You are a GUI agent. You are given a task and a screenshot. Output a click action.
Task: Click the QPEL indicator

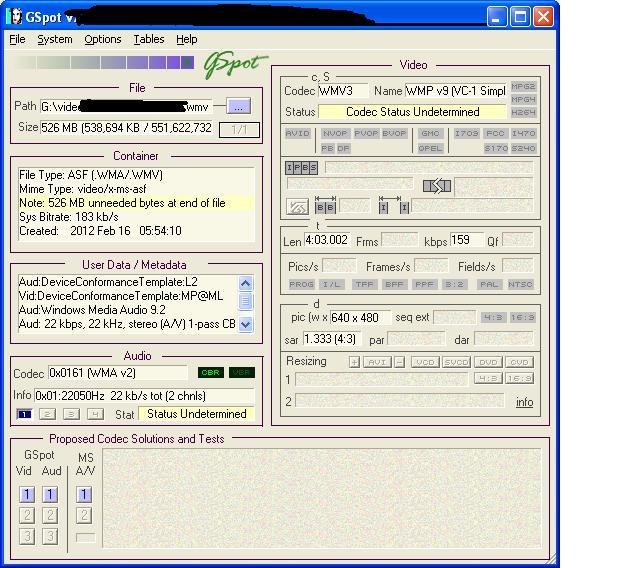click(430, 148)
